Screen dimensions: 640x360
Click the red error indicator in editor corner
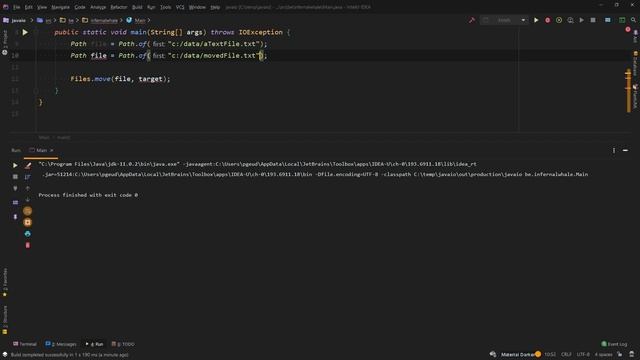tap(628, 29)
